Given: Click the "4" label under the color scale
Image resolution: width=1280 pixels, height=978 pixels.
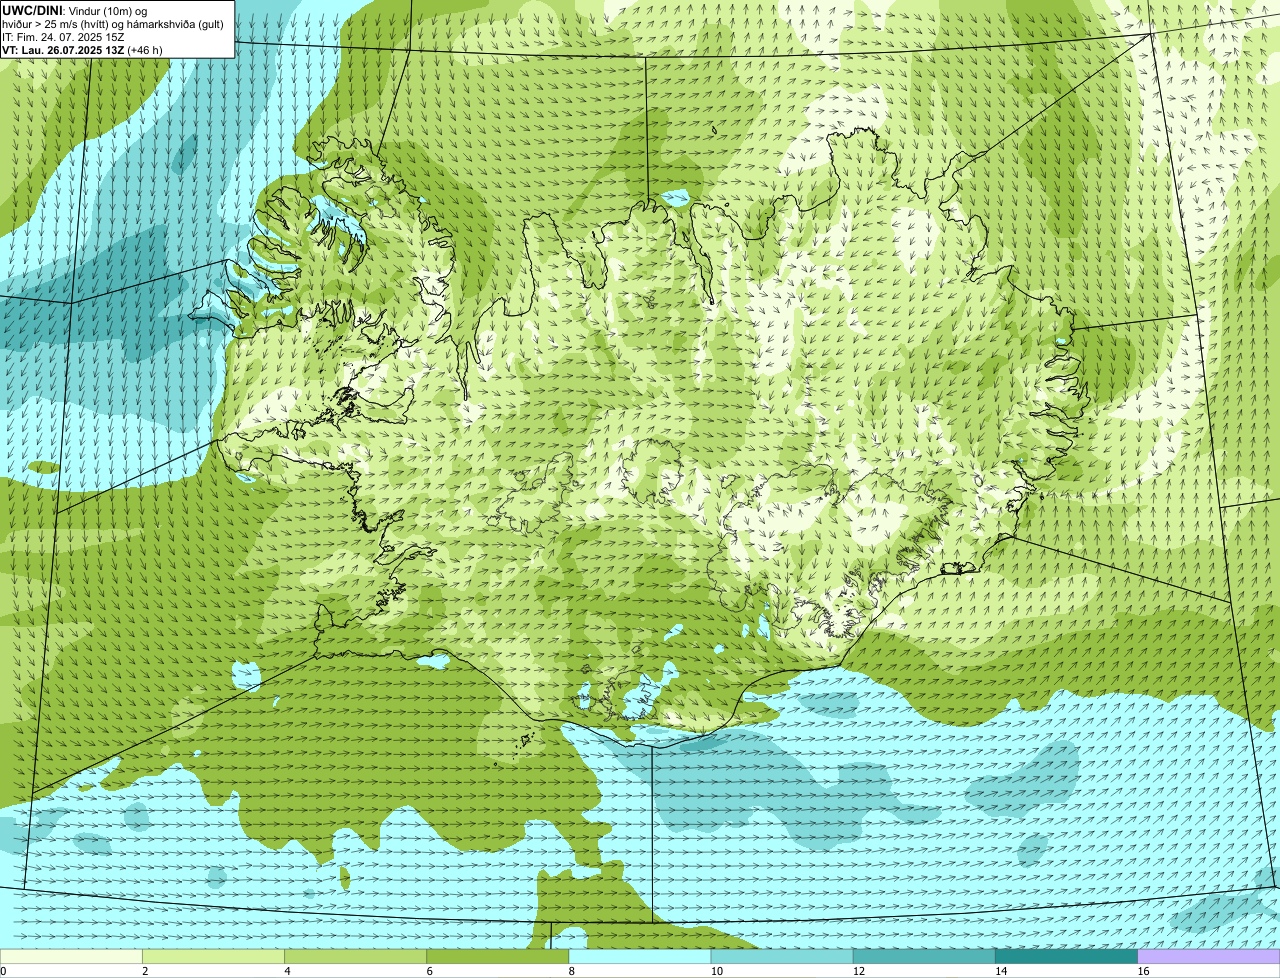Looking at the screenshot, I should pyautogui.click(x=287, y=971).
